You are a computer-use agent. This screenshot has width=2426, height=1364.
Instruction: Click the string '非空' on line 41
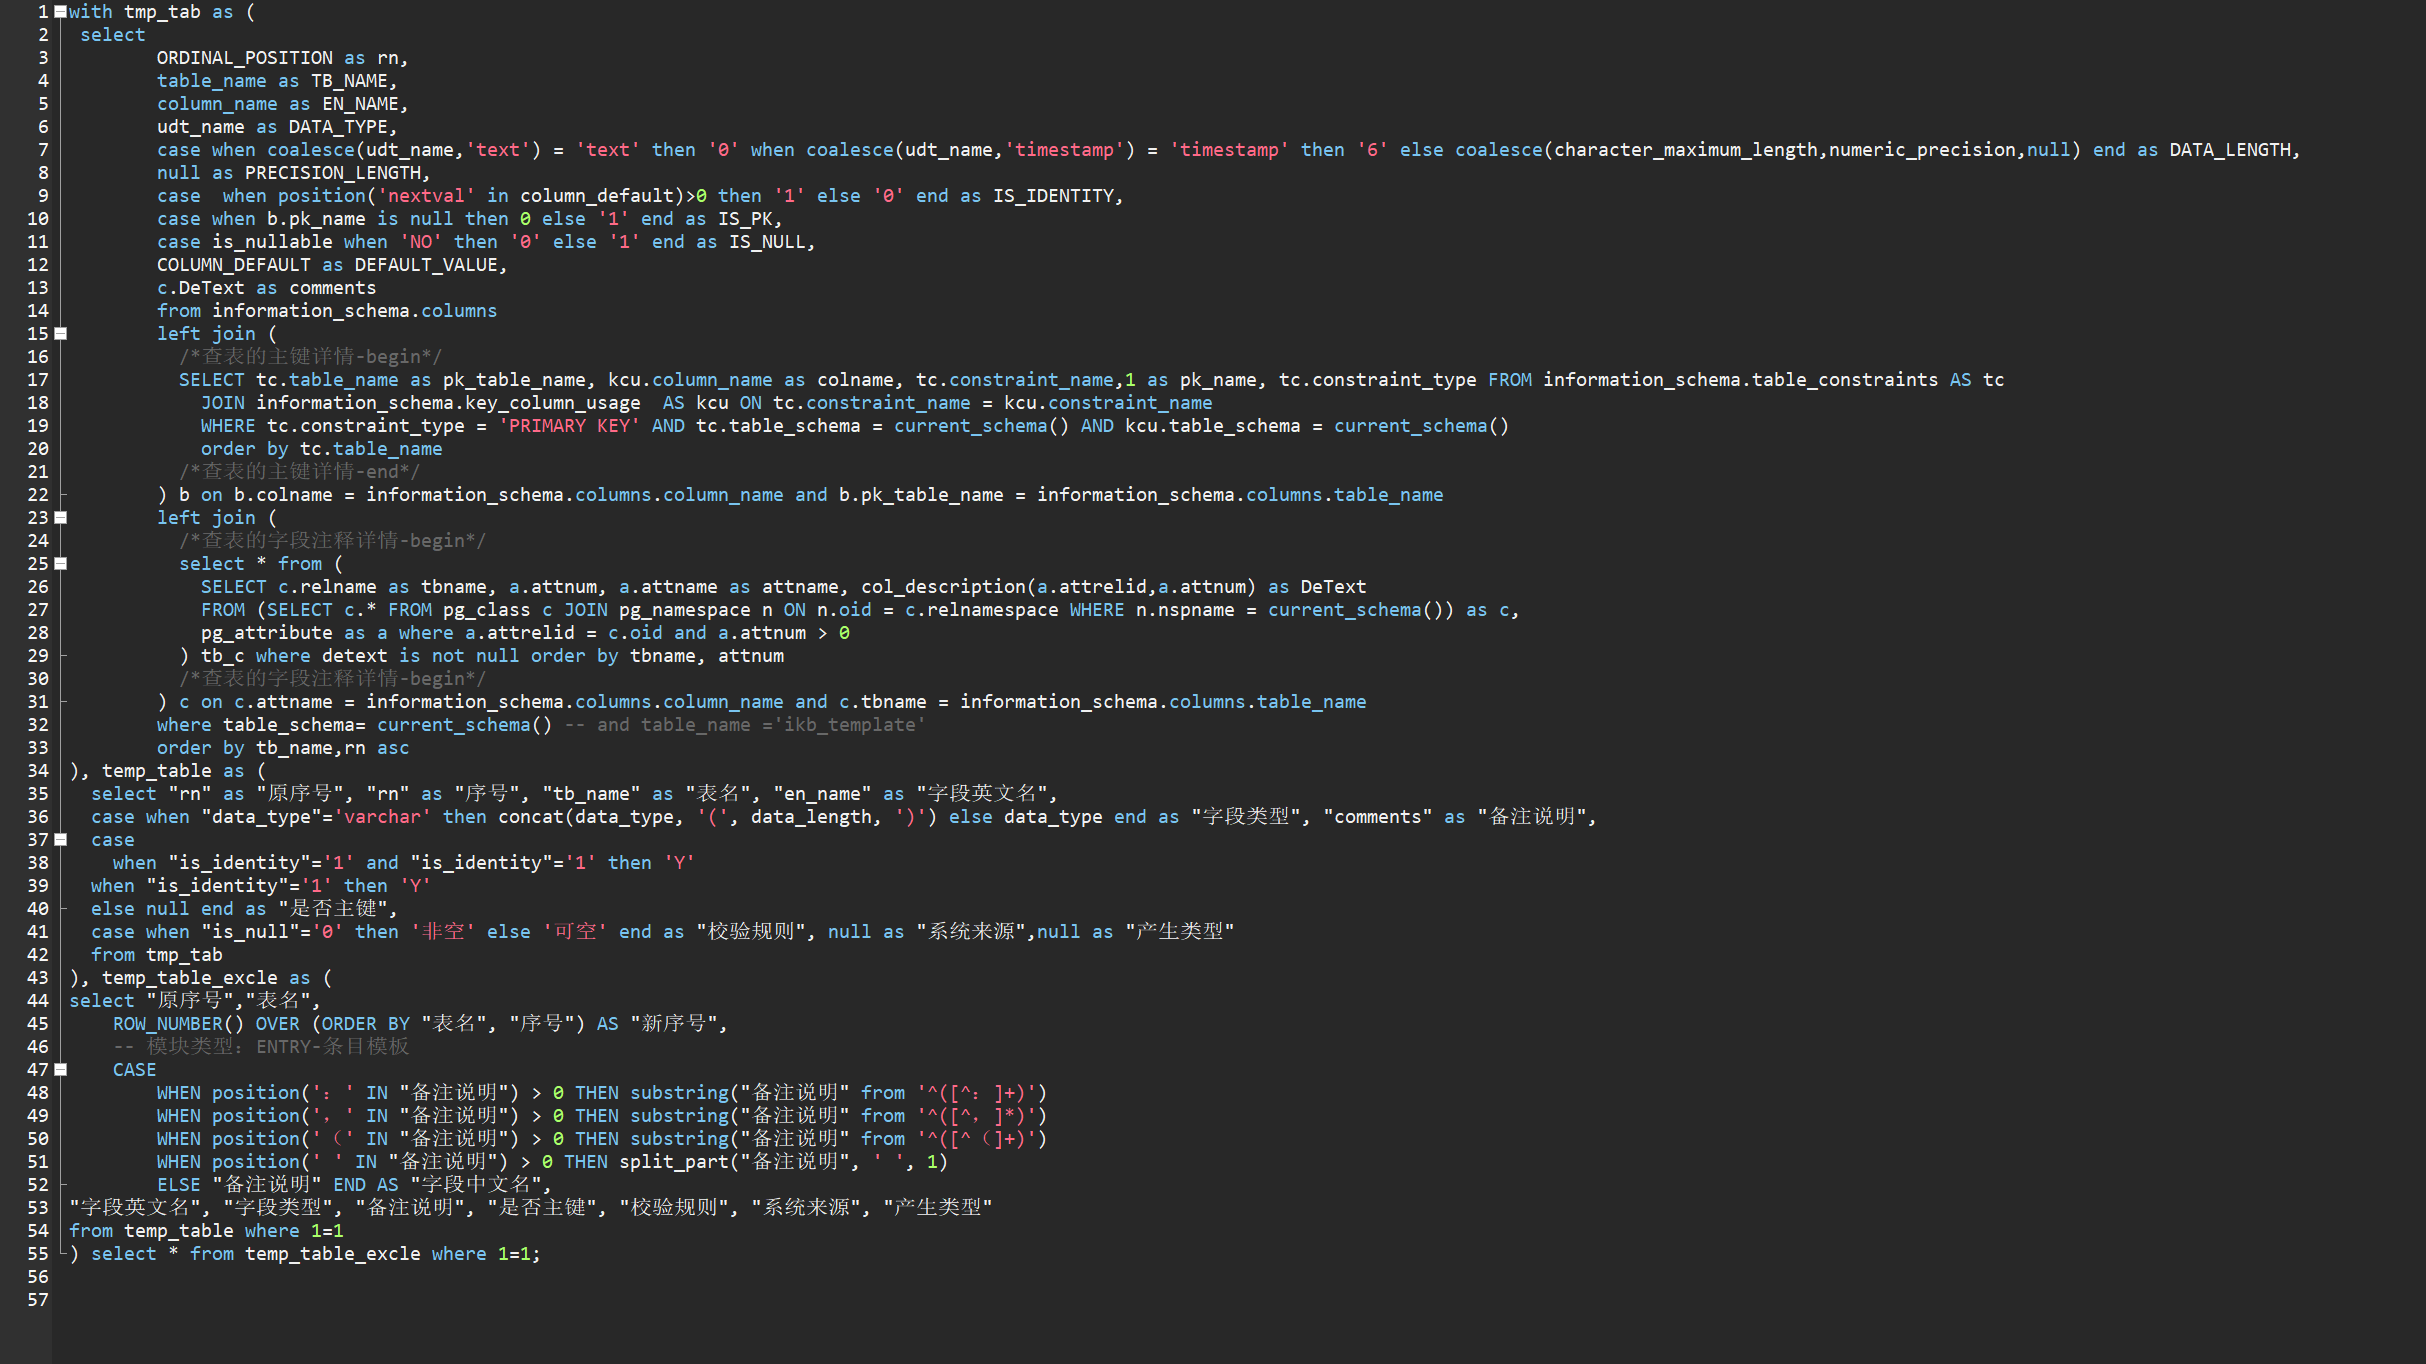click(443, 932)
